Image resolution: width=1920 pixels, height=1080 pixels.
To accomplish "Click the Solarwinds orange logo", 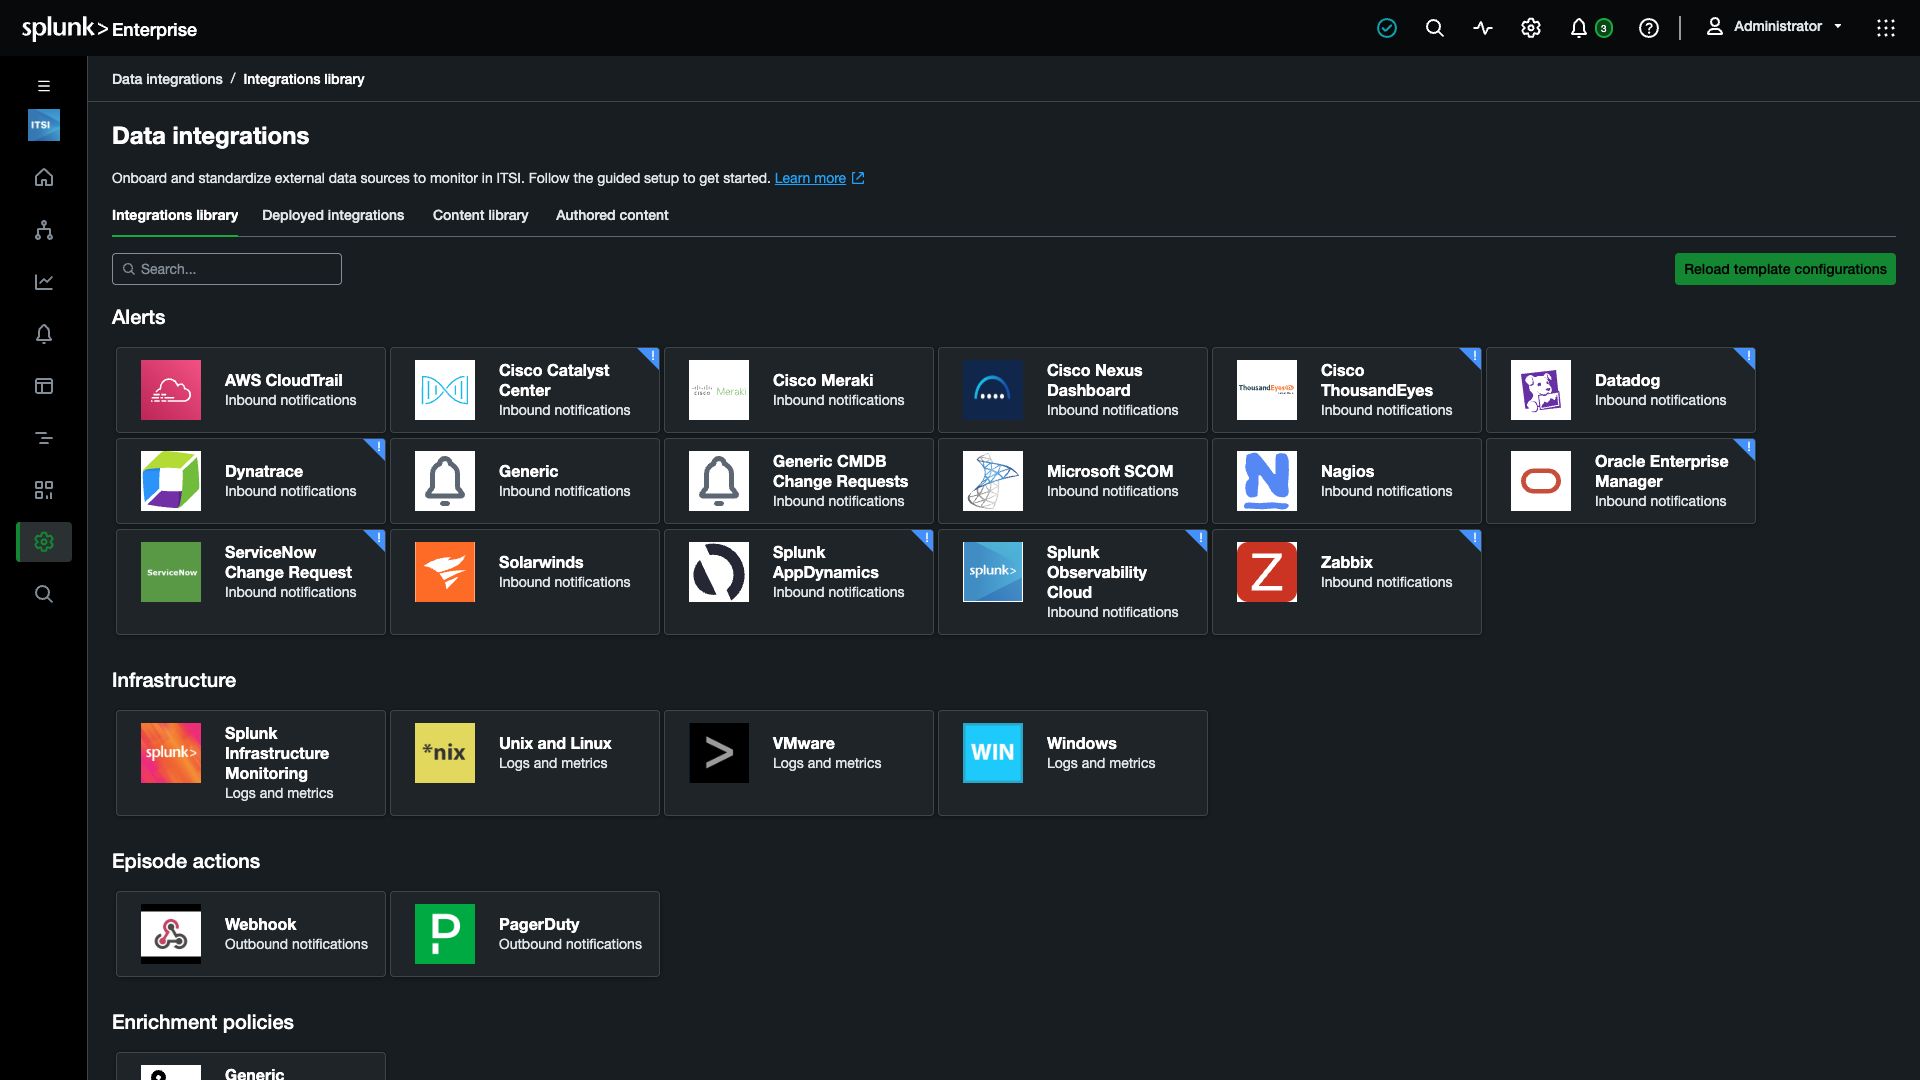I will (445, 572).
